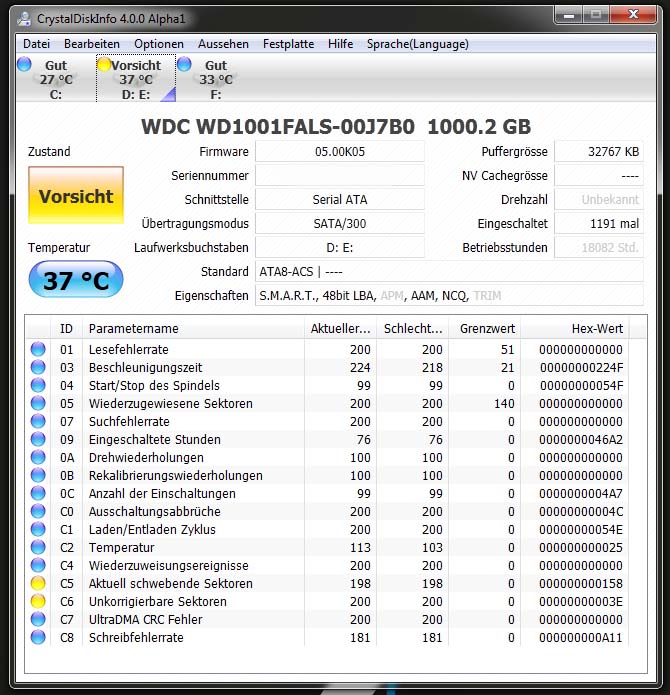
Task: Click the Übertragungsmodus field SATA/300
Action: pos(340,223)
